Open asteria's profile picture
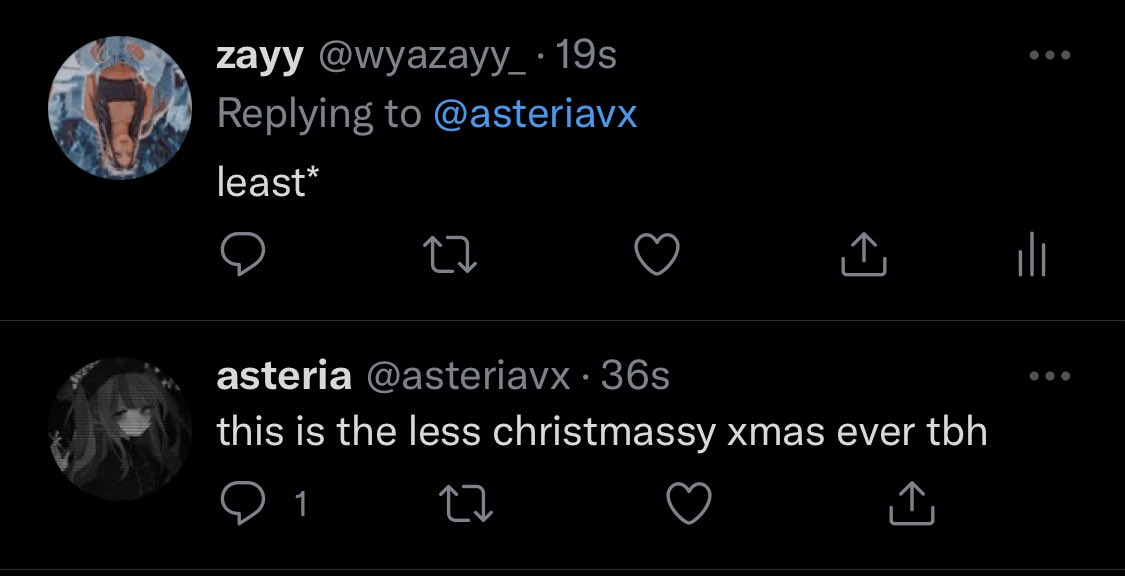 coord(120,428)
